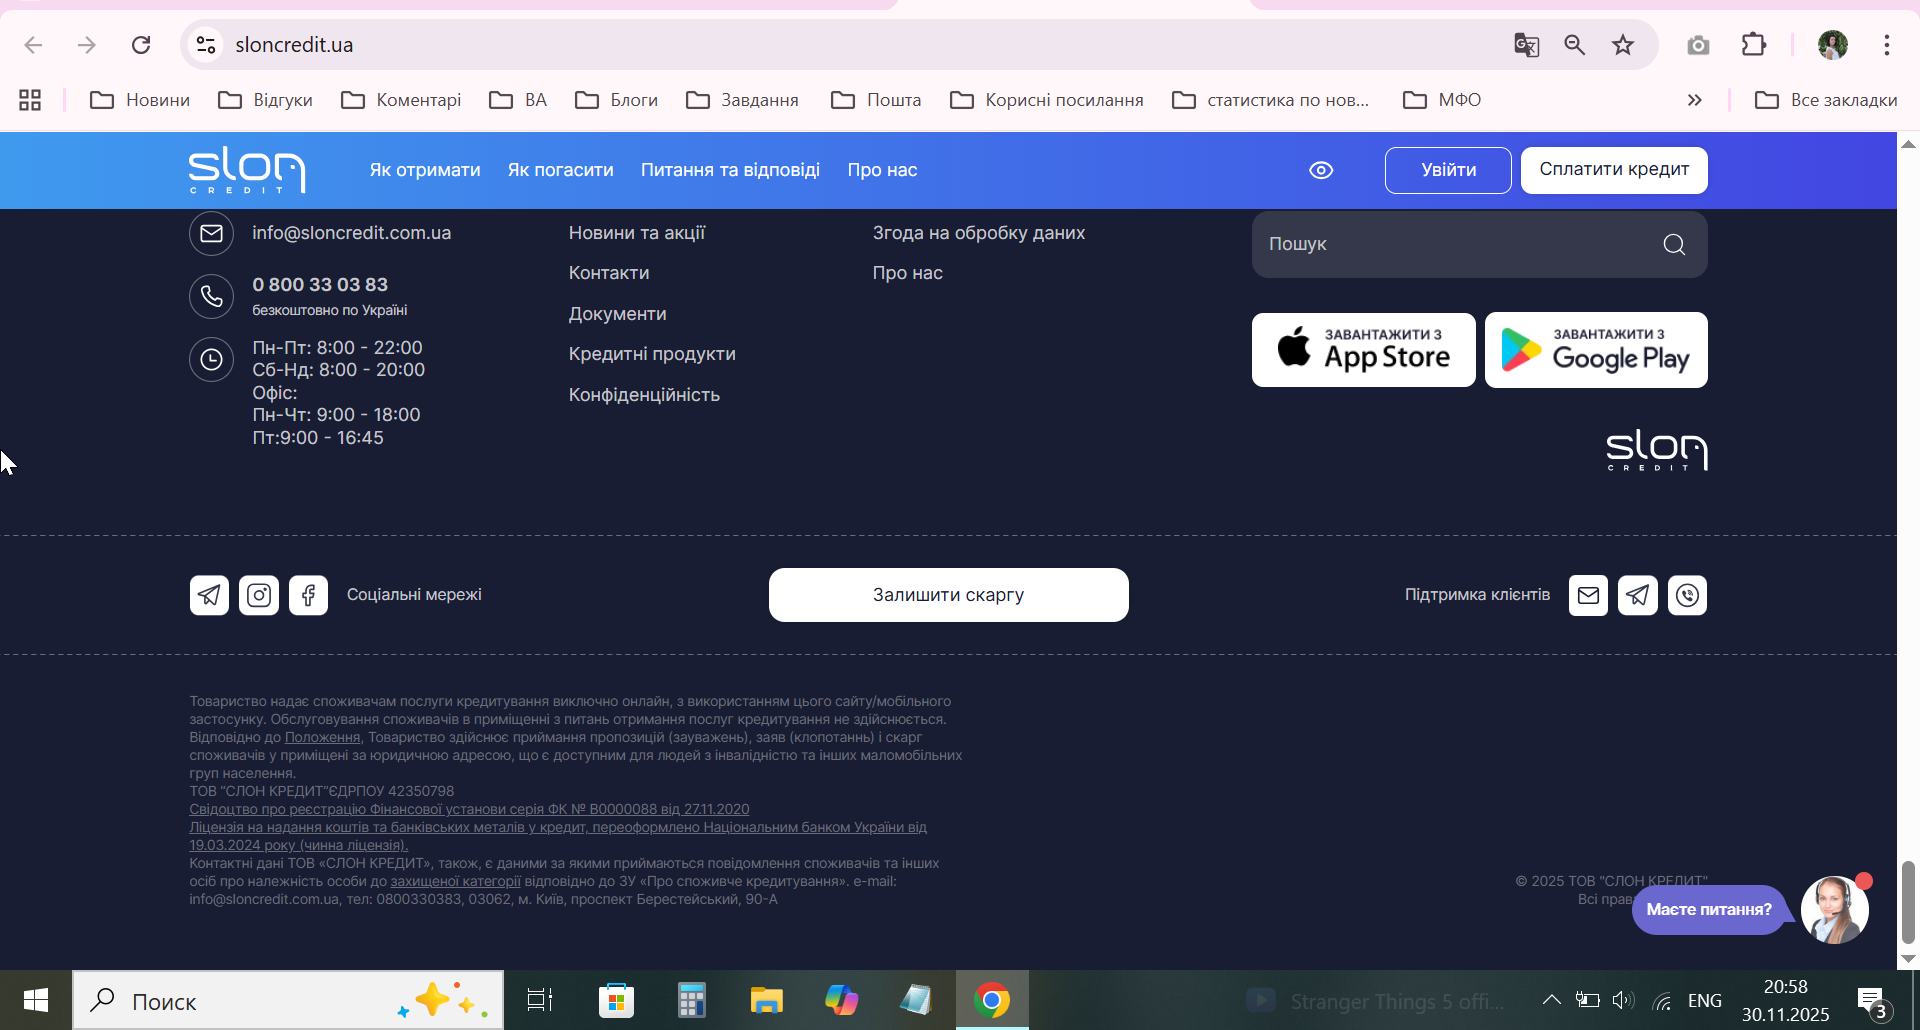Open the Extensions puzzle icon

tap(1754, 45)
